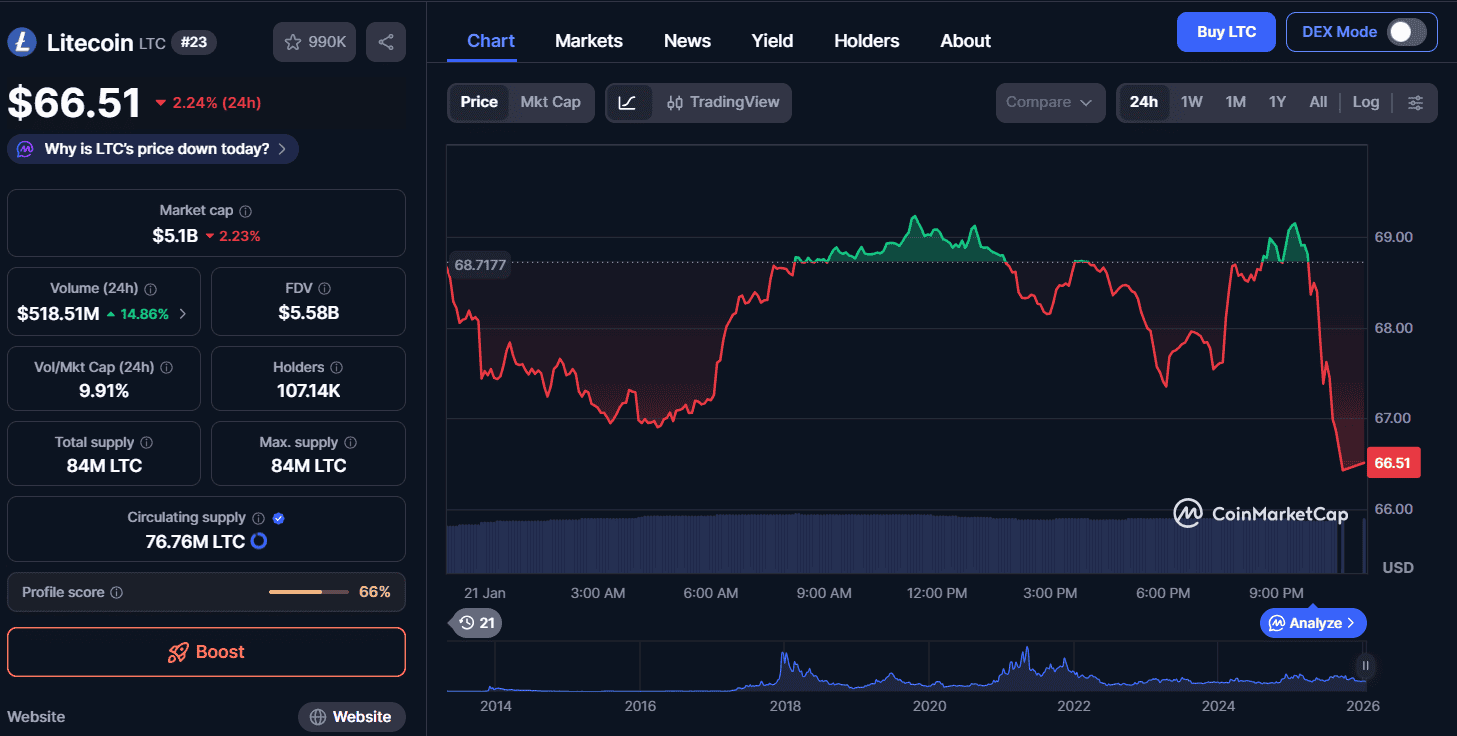Click the share icon next to watchlist
Image resolution: width=1457 pixels, height=736 pixels.
pos(386,42)
